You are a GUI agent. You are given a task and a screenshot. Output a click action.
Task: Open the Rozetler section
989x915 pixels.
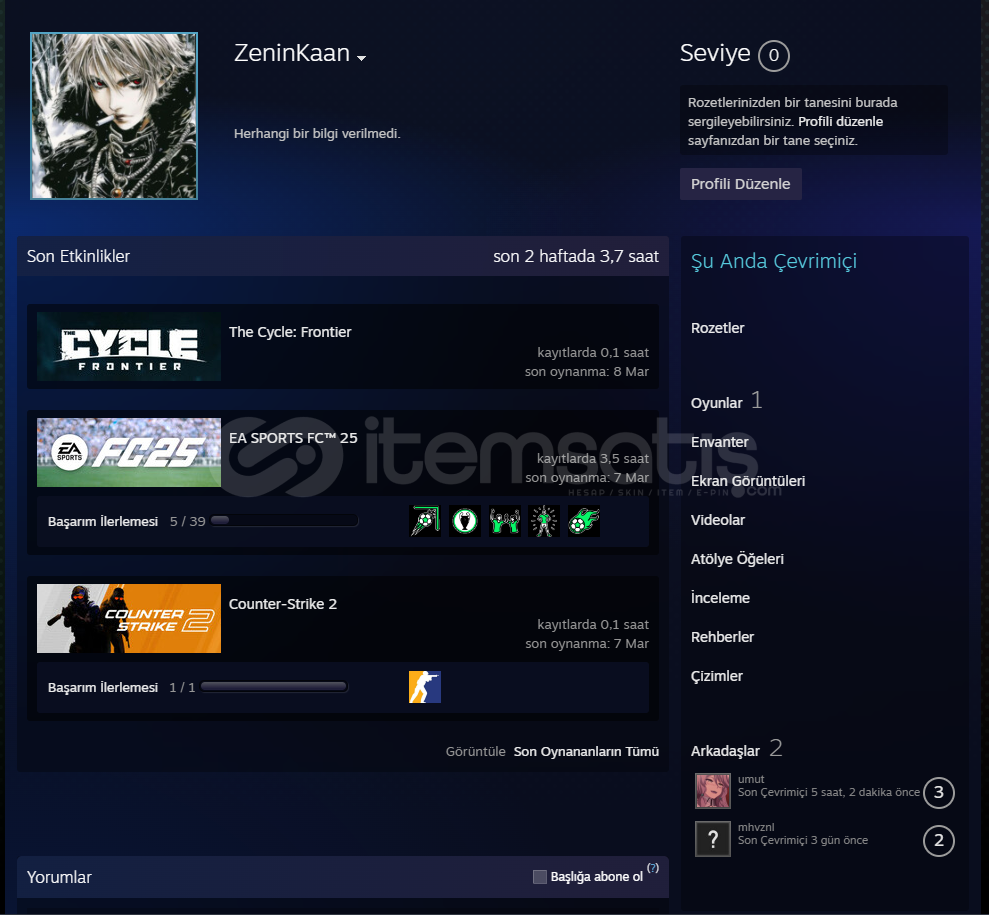[717, 328]
